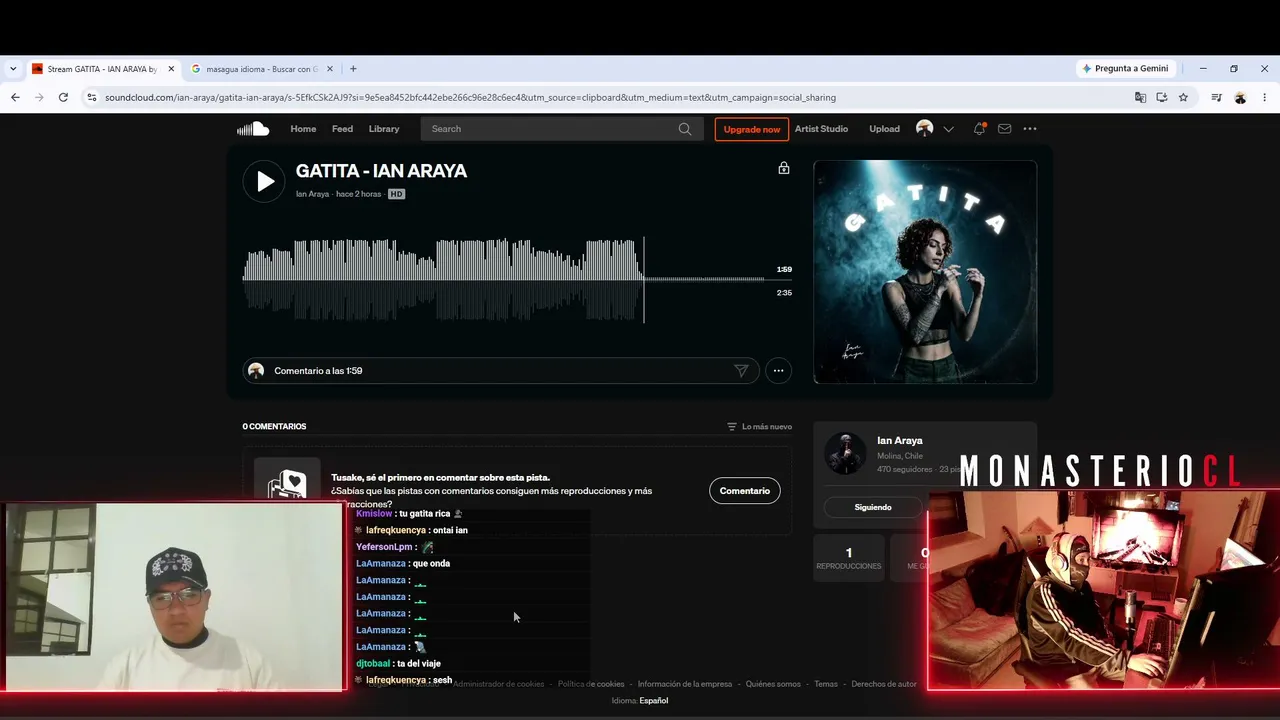Click the Upgrade now button

click(x=752, y=129)
